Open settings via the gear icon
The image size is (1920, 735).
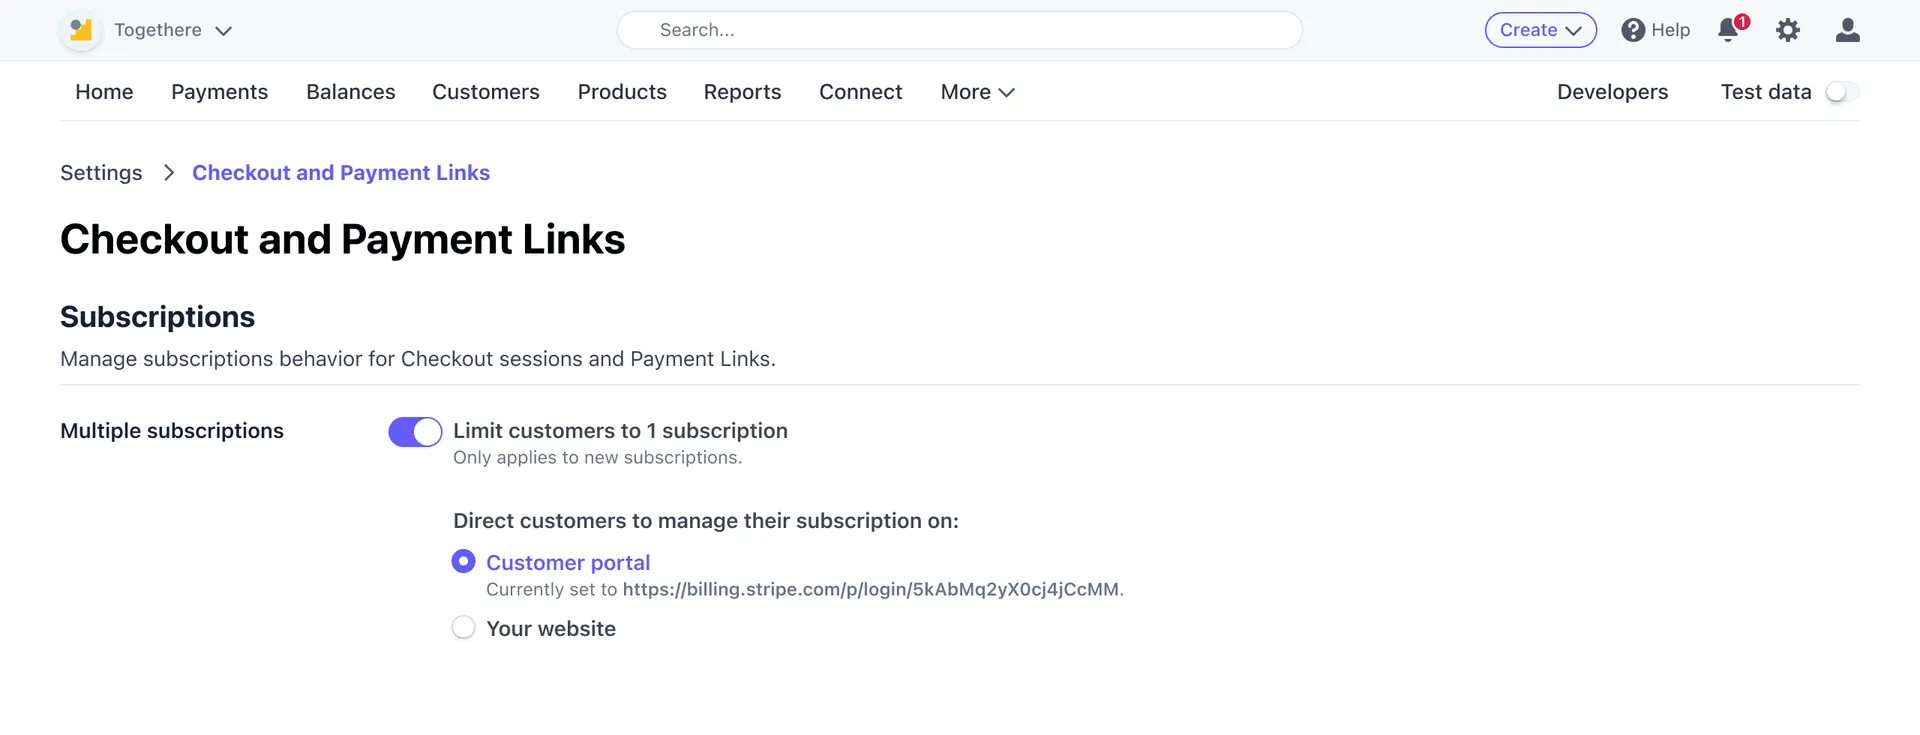1787,30
